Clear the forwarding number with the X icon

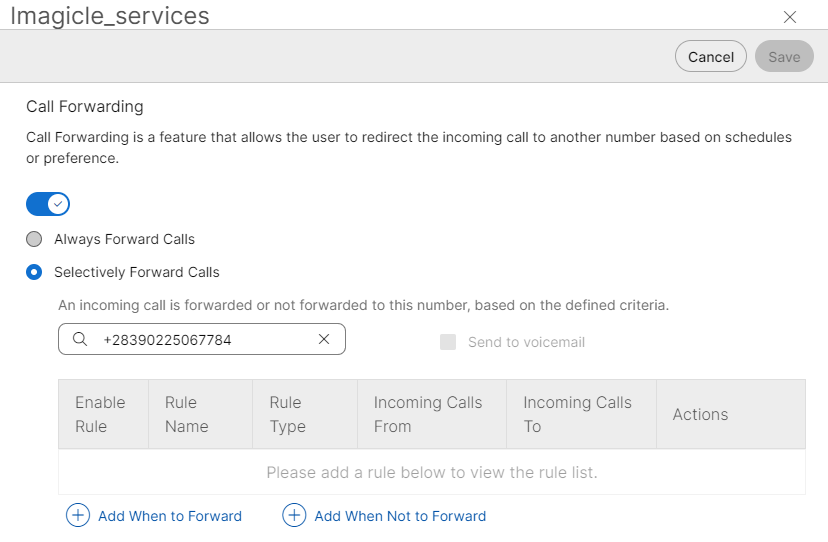[324, 340]
